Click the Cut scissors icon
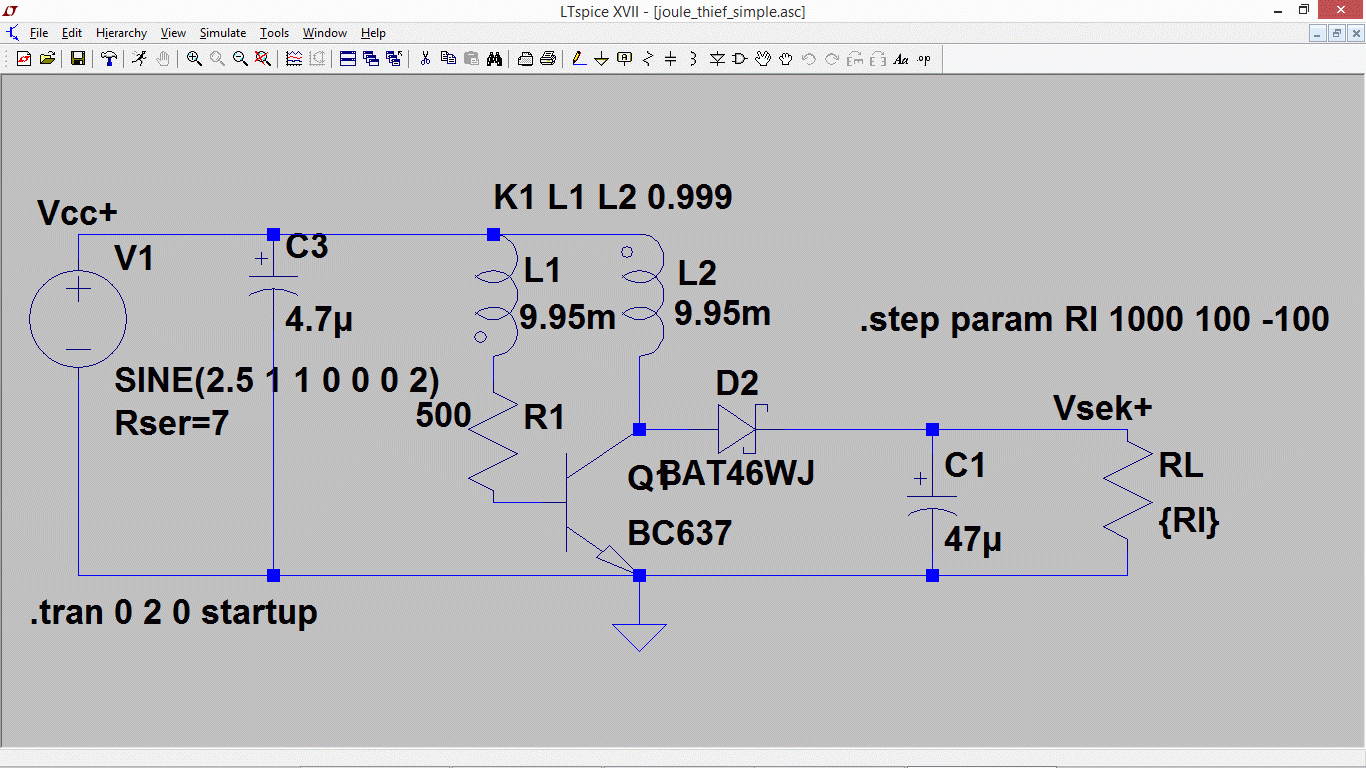 (424, 59)
